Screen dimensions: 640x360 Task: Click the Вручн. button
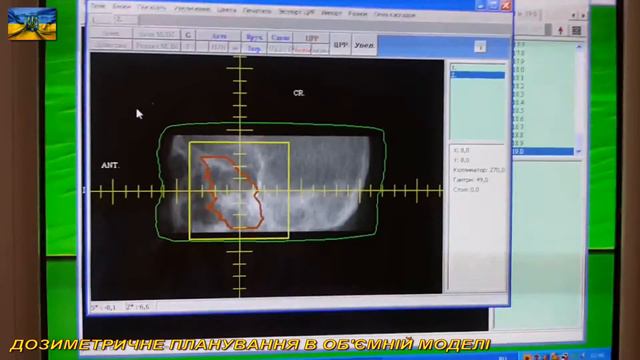254,38
